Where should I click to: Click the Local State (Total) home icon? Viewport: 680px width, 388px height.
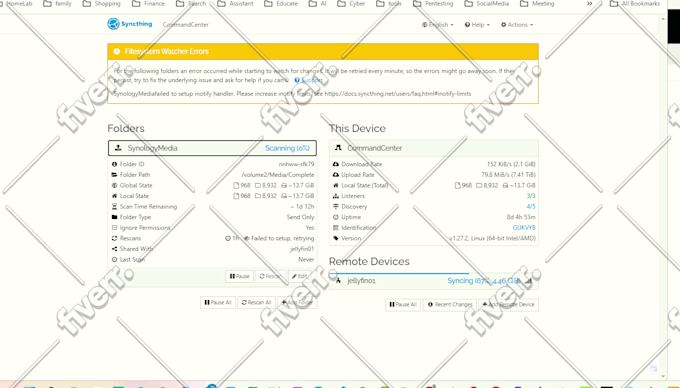pyautogui.click(x=336, y=186)
